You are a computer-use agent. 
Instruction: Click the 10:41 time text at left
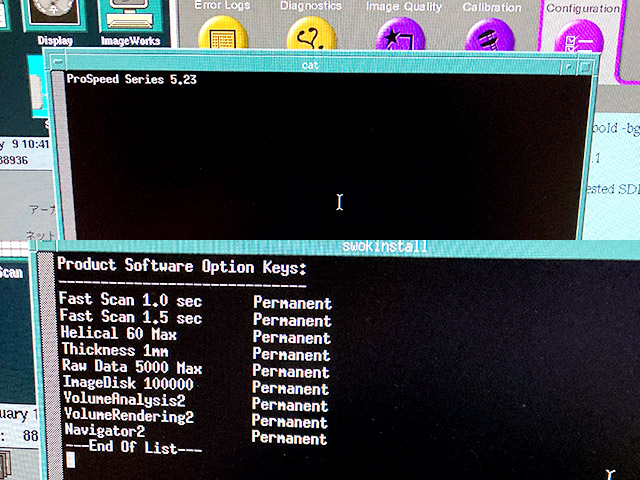pyautogui.click(x=36, y=144)
